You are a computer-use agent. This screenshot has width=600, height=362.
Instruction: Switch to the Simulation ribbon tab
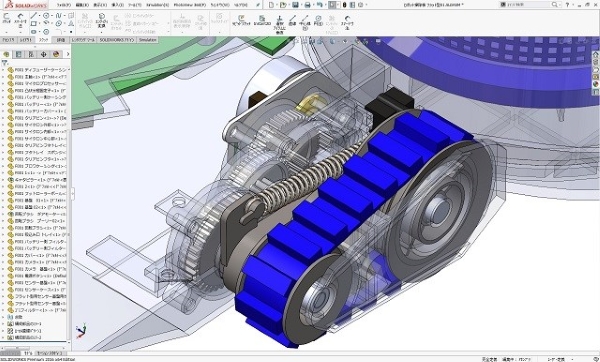(147, 40)
